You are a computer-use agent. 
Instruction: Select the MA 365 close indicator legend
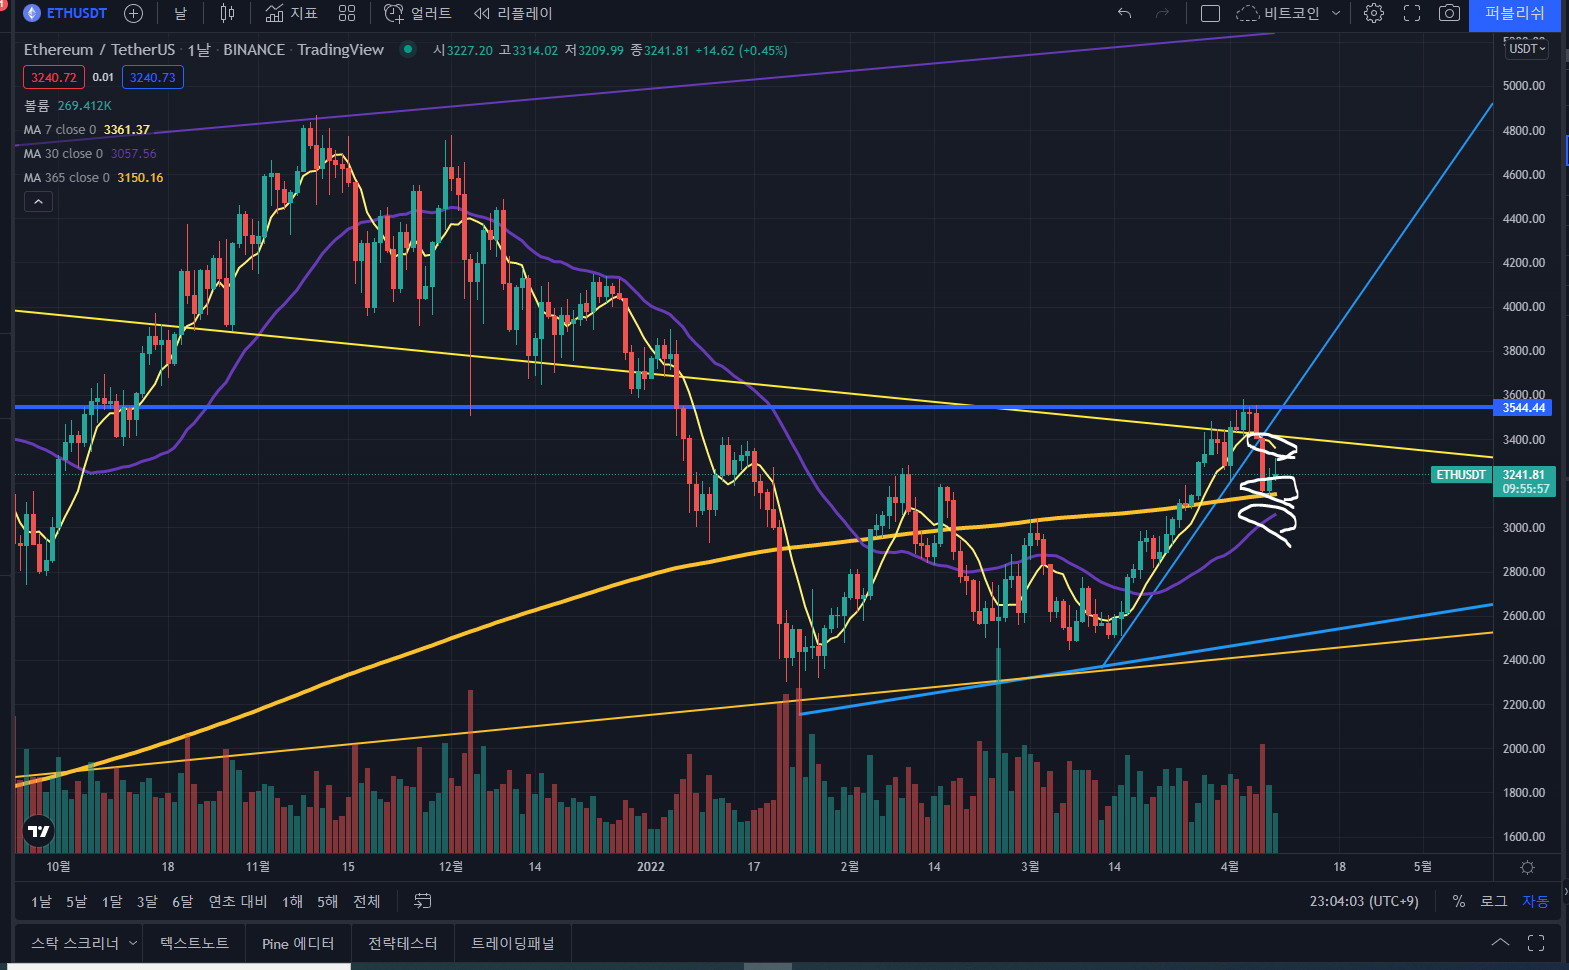[93, 178]
